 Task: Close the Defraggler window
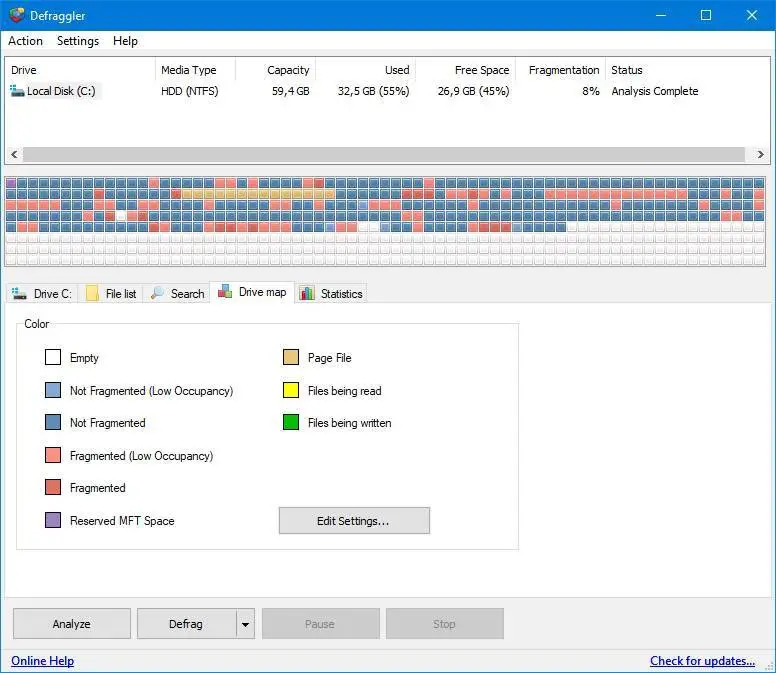coord(752,15)
